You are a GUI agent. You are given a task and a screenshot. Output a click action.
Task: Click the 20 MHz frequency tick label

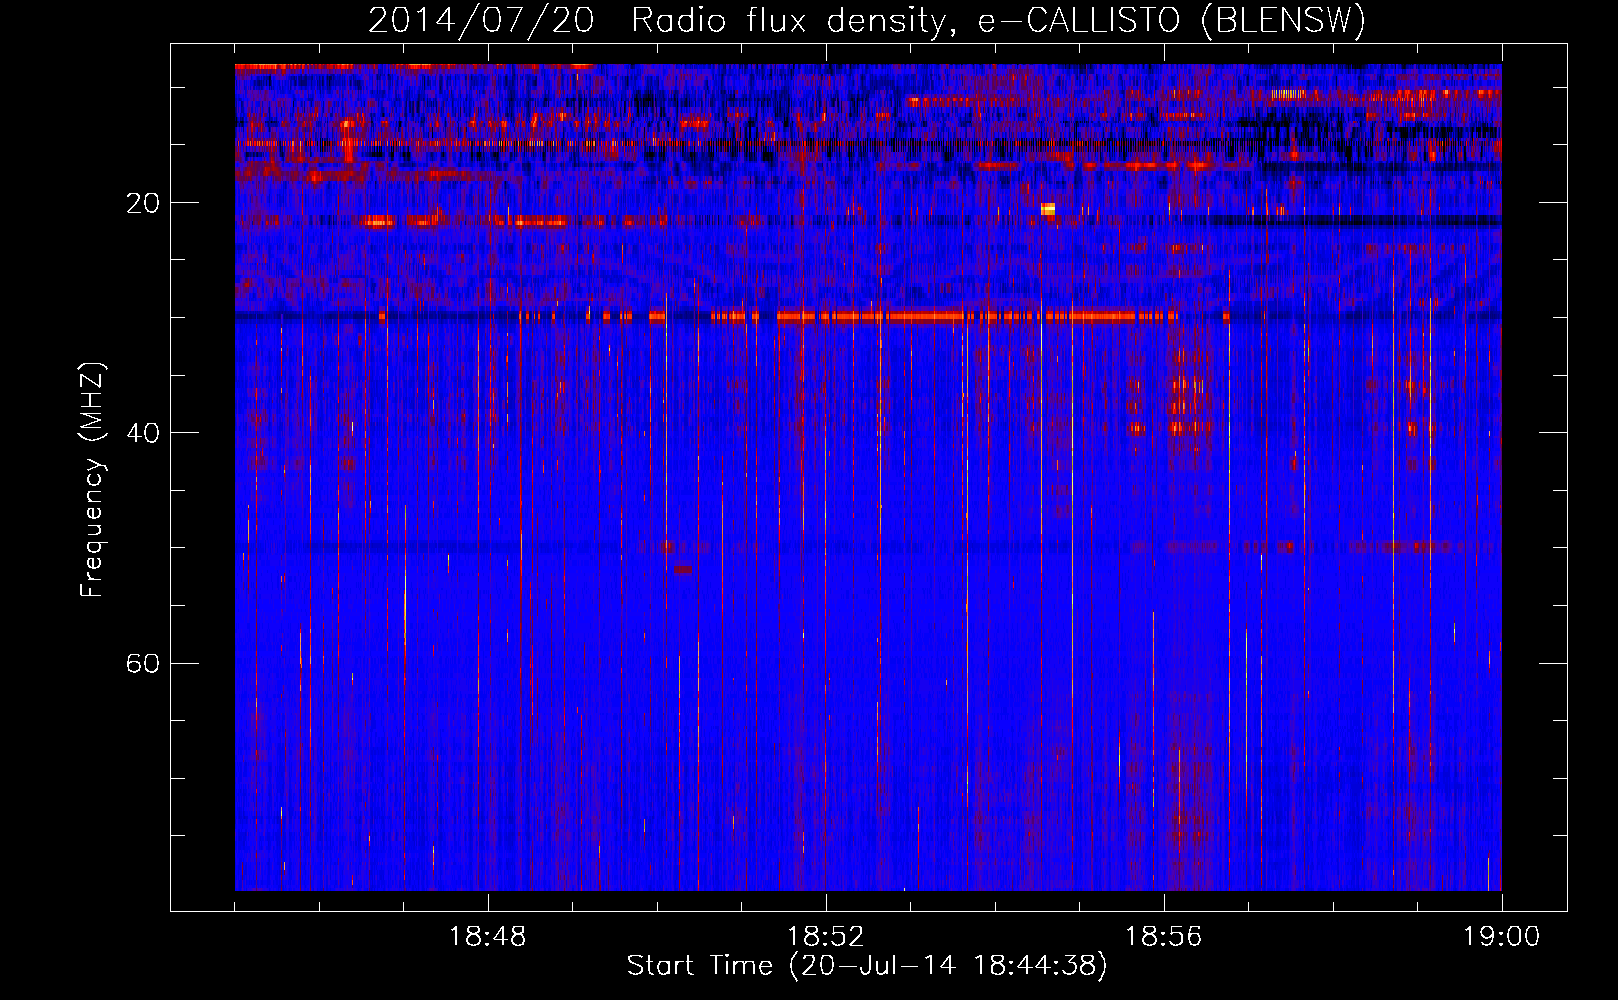point(143,203)
